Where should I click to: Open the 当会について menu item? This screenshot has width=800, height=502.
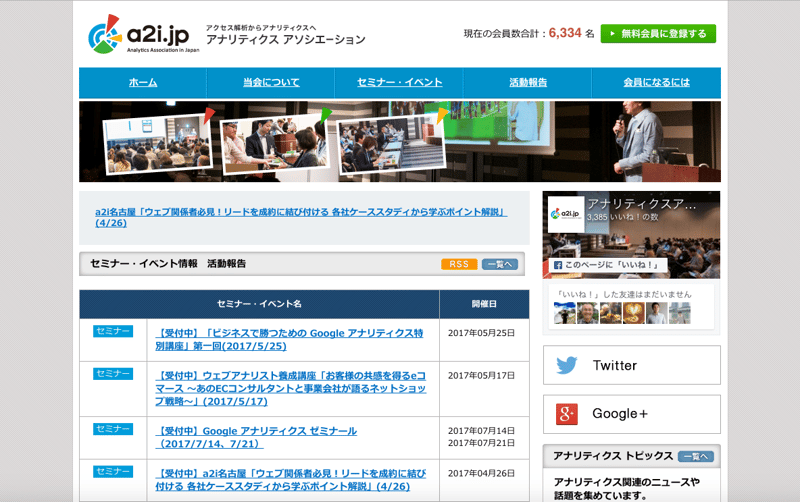[x=271, y=83]
